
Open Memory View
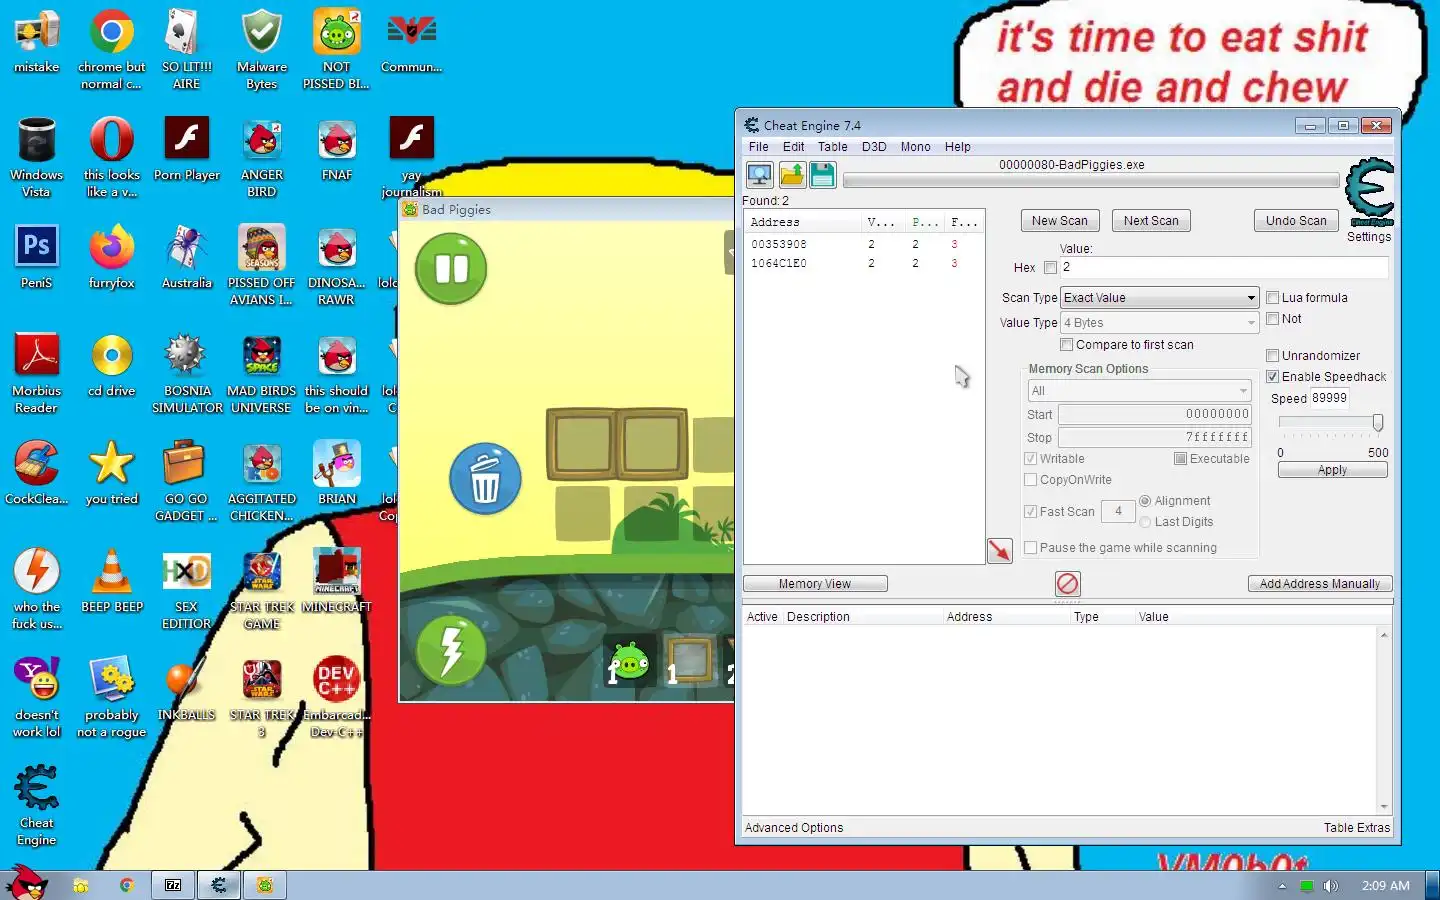click(x=815, y=584)
